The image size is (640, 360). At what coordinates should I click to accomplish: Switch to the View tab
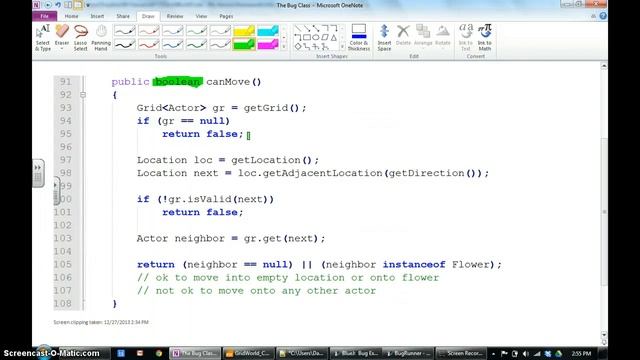[x=201, y=16]
